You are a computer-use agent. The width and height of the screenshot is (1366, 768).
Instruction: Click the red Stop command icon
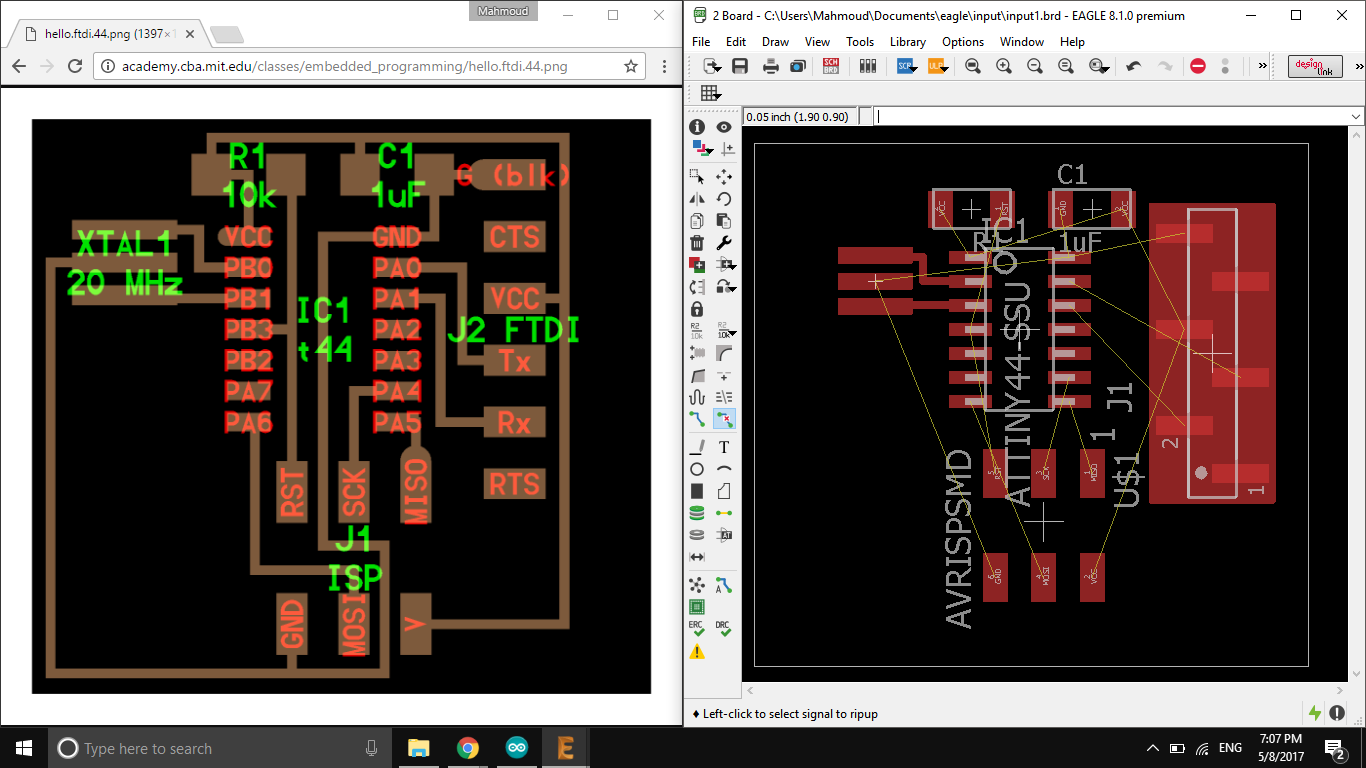tap(1198, 66)
